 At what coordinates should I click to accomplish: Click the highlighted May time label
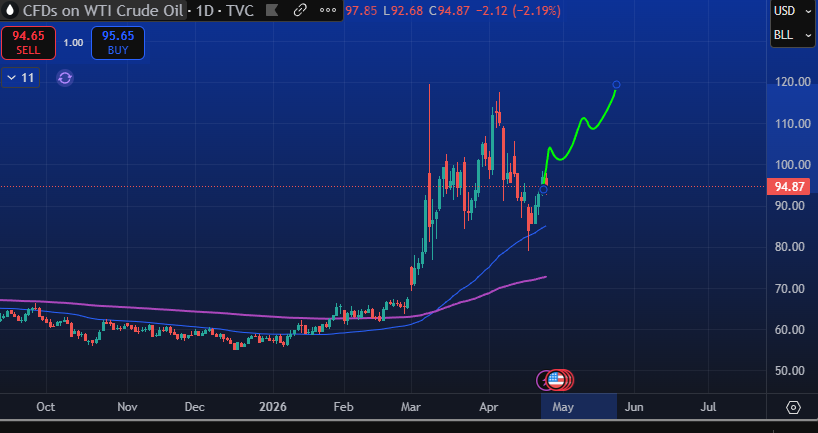(x=563, y=407)
